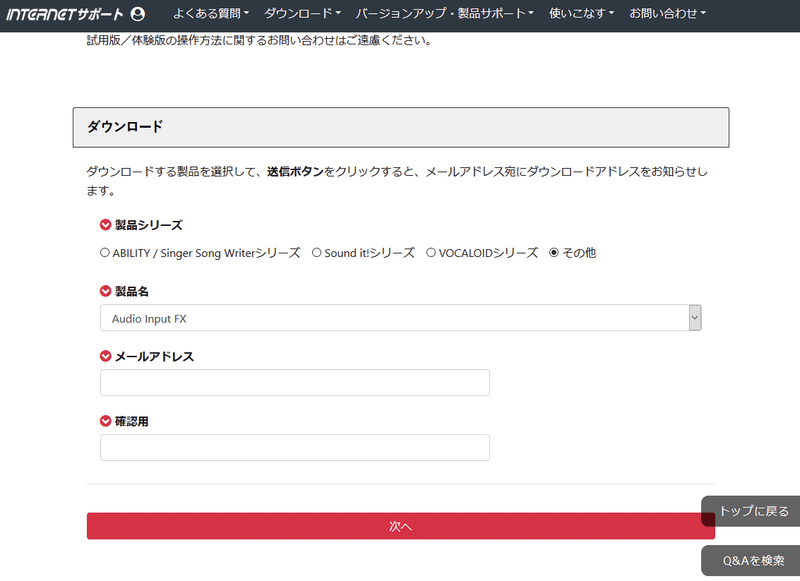Open 製品名 dropdown showing Audio Input FX
The width and height of the screenshot is (800, 581).
coord(401,318)
